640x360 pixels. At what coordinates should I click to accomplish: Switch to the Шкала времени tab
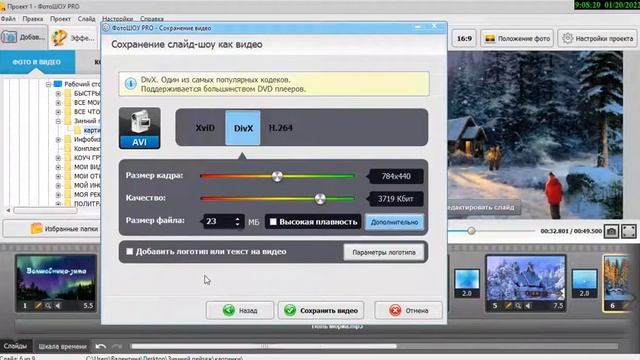62,347
